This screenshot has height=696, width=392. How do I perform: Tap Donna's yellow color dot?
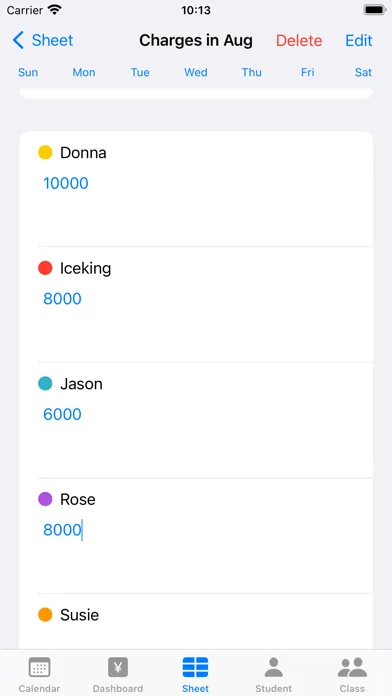click(x=45, y=152)
